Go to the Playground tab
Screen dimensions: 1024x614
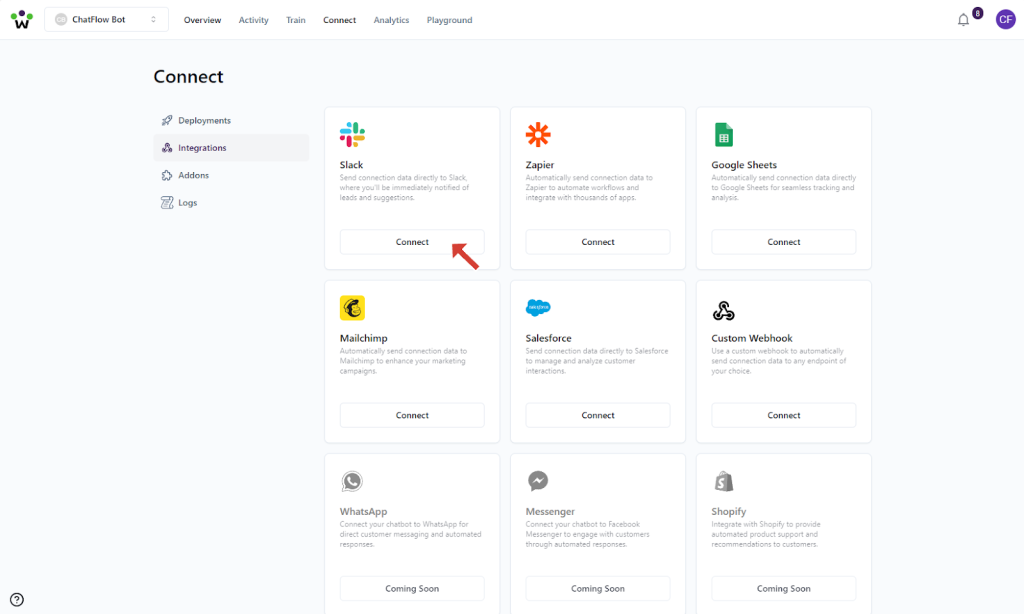449,20
